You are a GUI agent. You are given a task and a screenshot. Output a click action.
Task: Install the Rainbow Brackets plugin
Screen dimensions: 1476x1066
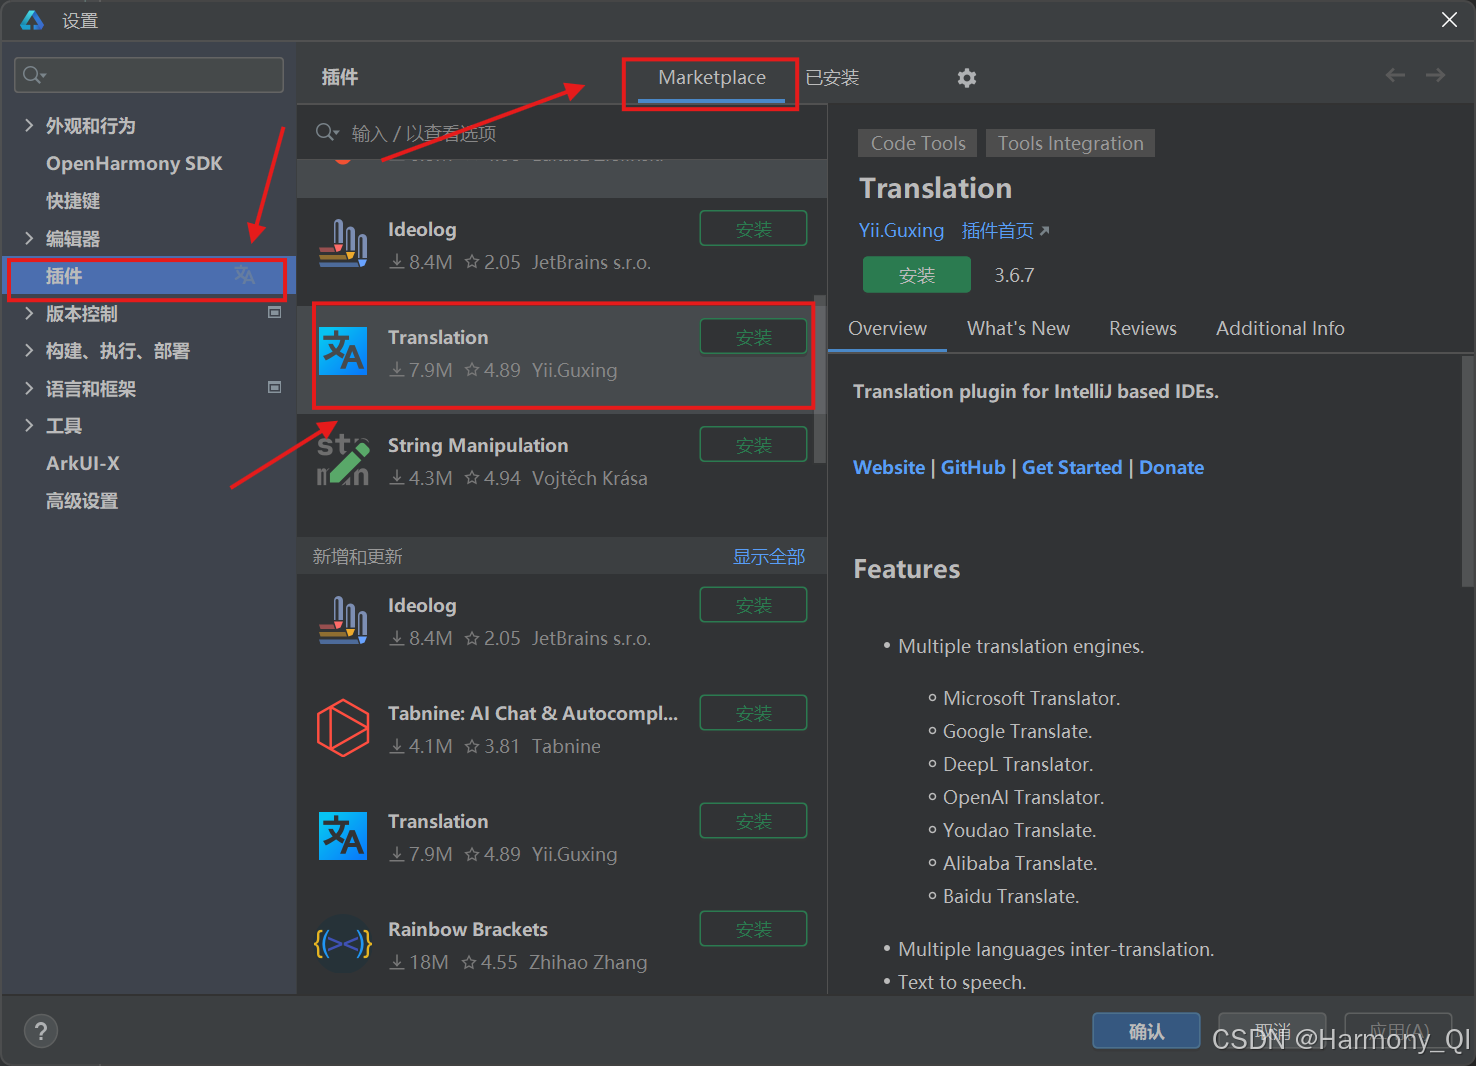point(753,929)
